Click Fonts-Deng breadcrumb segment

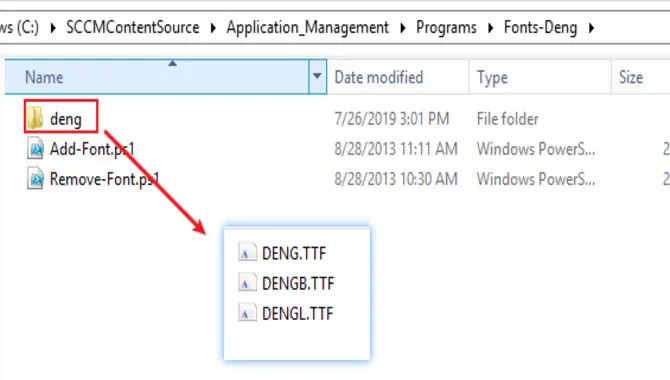pos(541,28)
